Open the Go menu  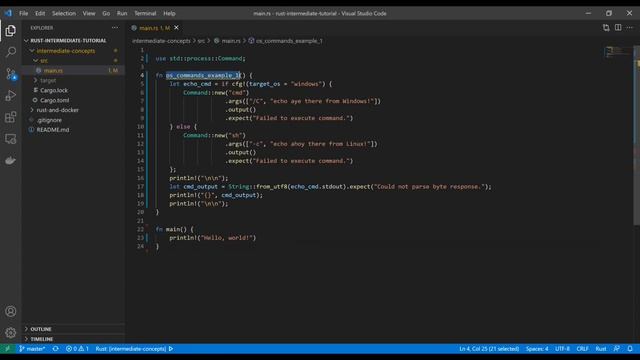pyautogui.click(x=106, y=13)
